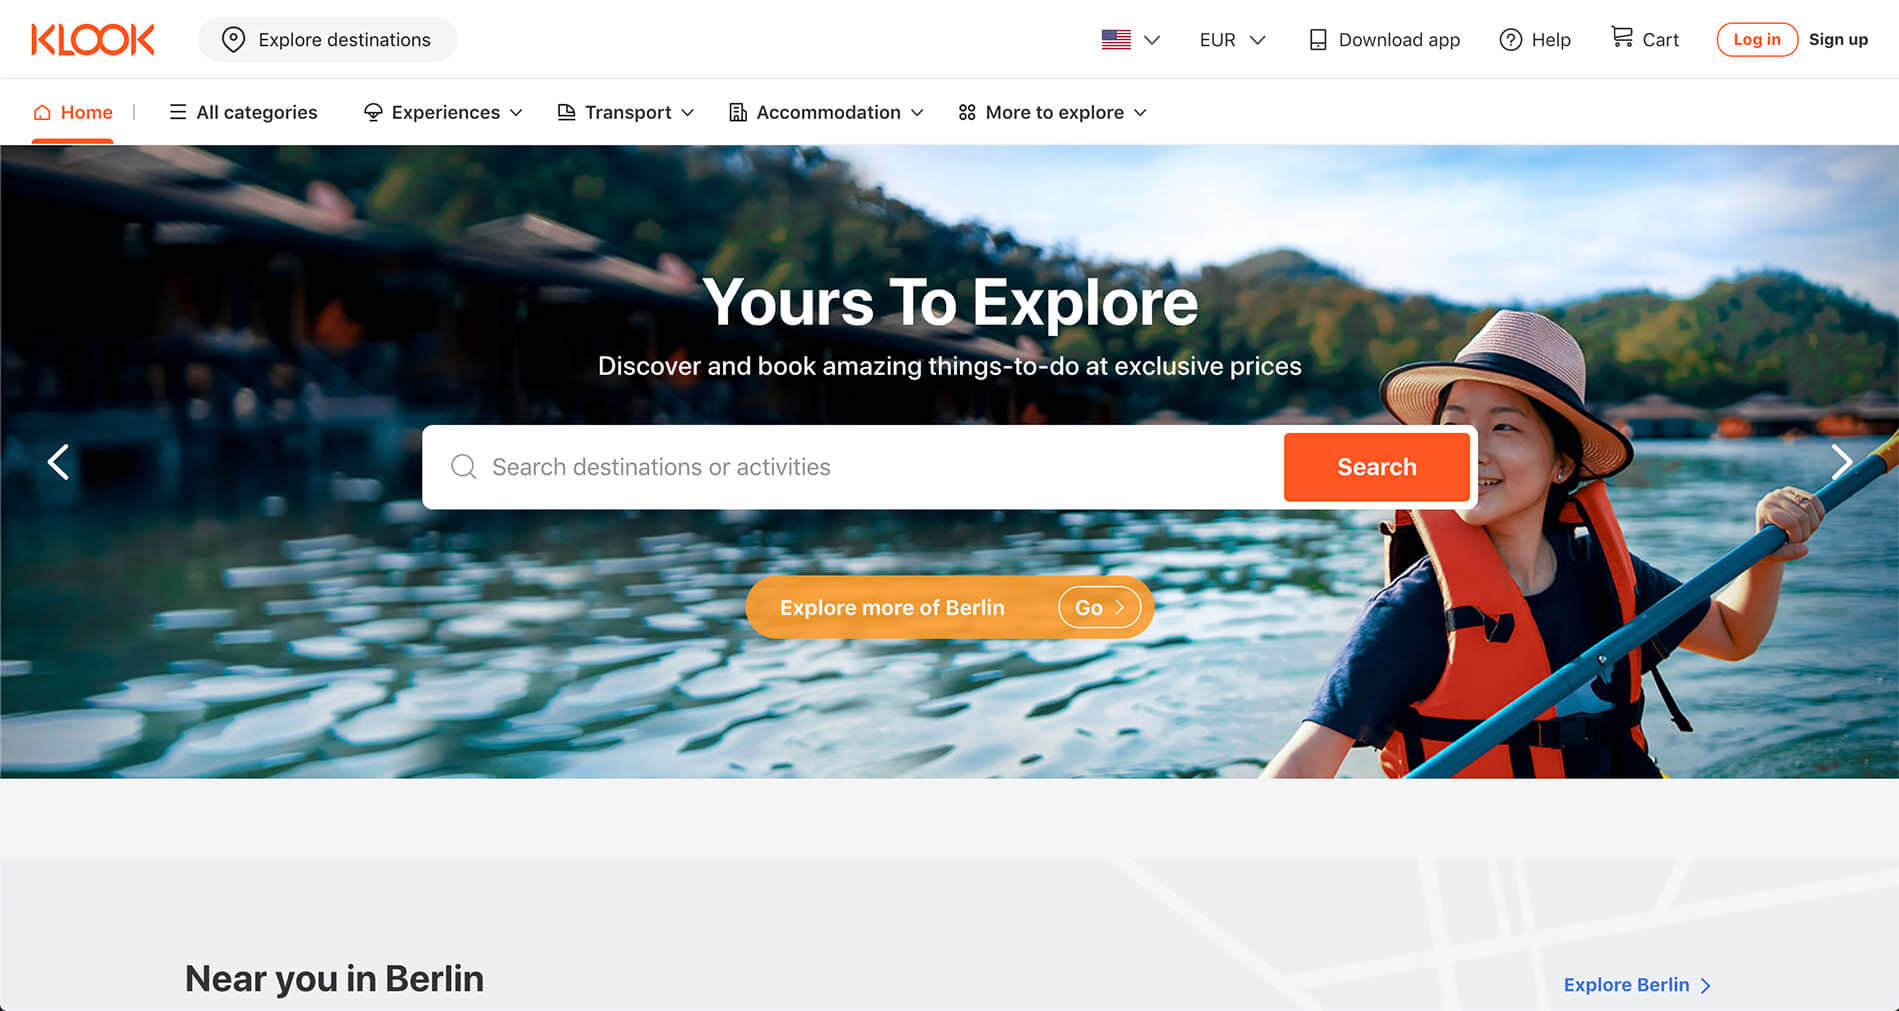Expand More to explore menu

(1052, 112)
